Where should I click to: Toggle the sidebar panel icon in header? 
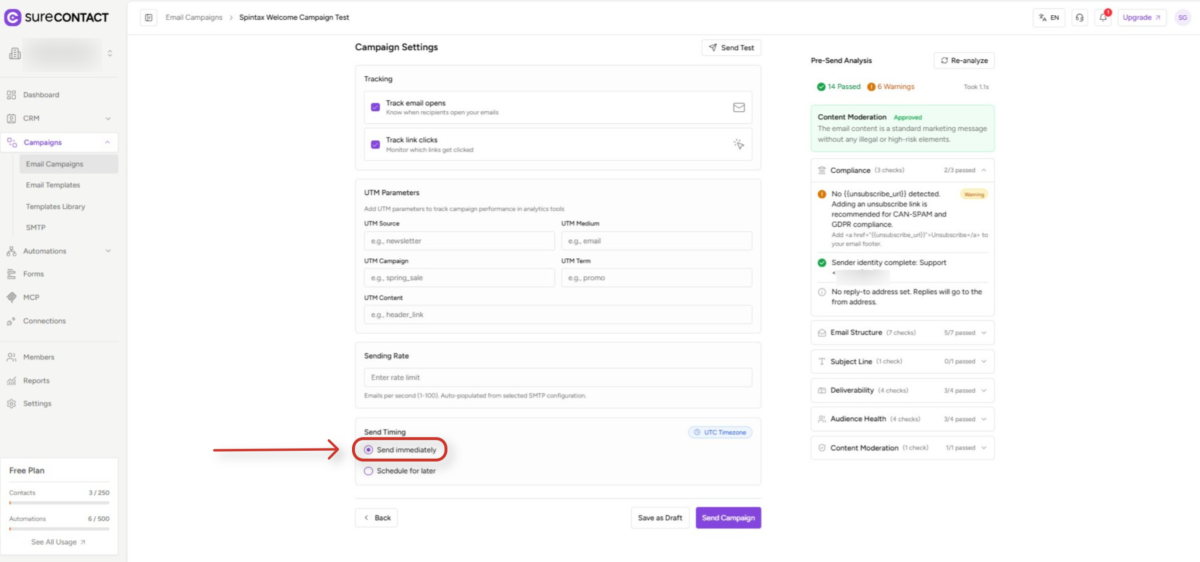pyautogui.click(x=149, y=17)
